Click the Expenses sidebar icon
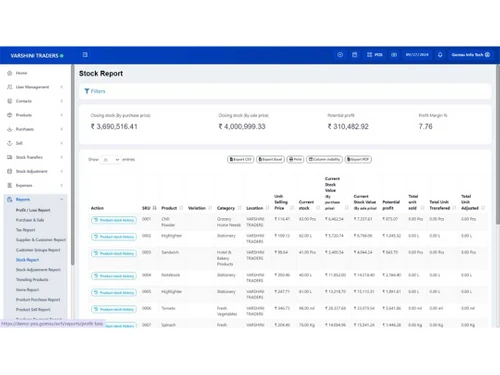Viewport: 500px width, 375px height. click(10, 185)
